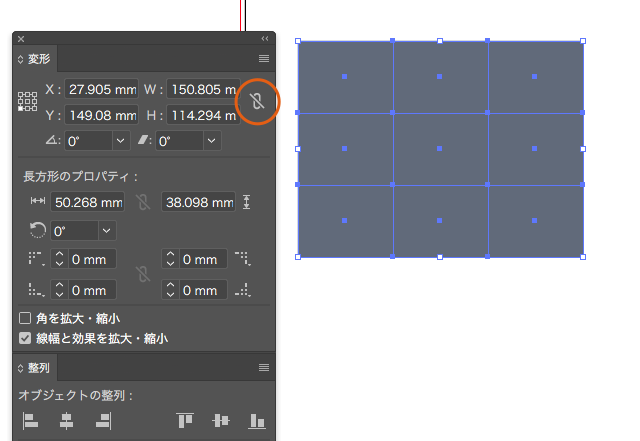The width and height of the screenshot is (640, 441).
Task: Align objects to vertical center
Action: pos(221,421)
